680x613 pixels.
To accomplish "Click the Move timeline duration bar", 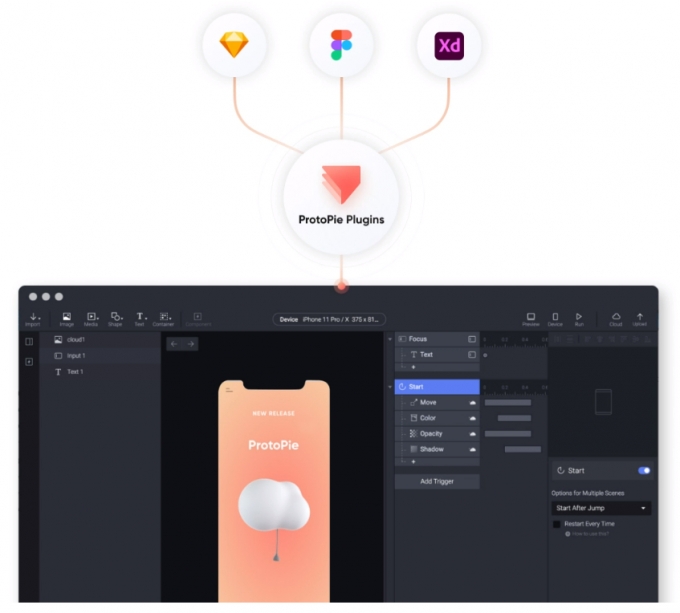I will [508, 403].
